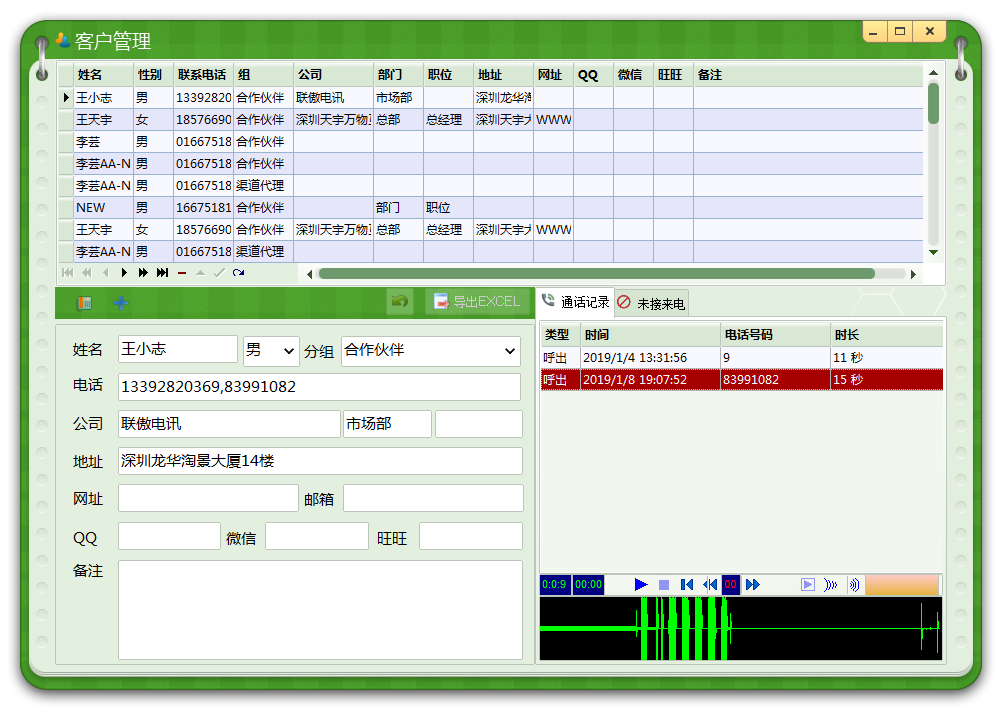Play the selected call recording
Viewport: 1002px width, 720px height.
click(x=641, y=585)
